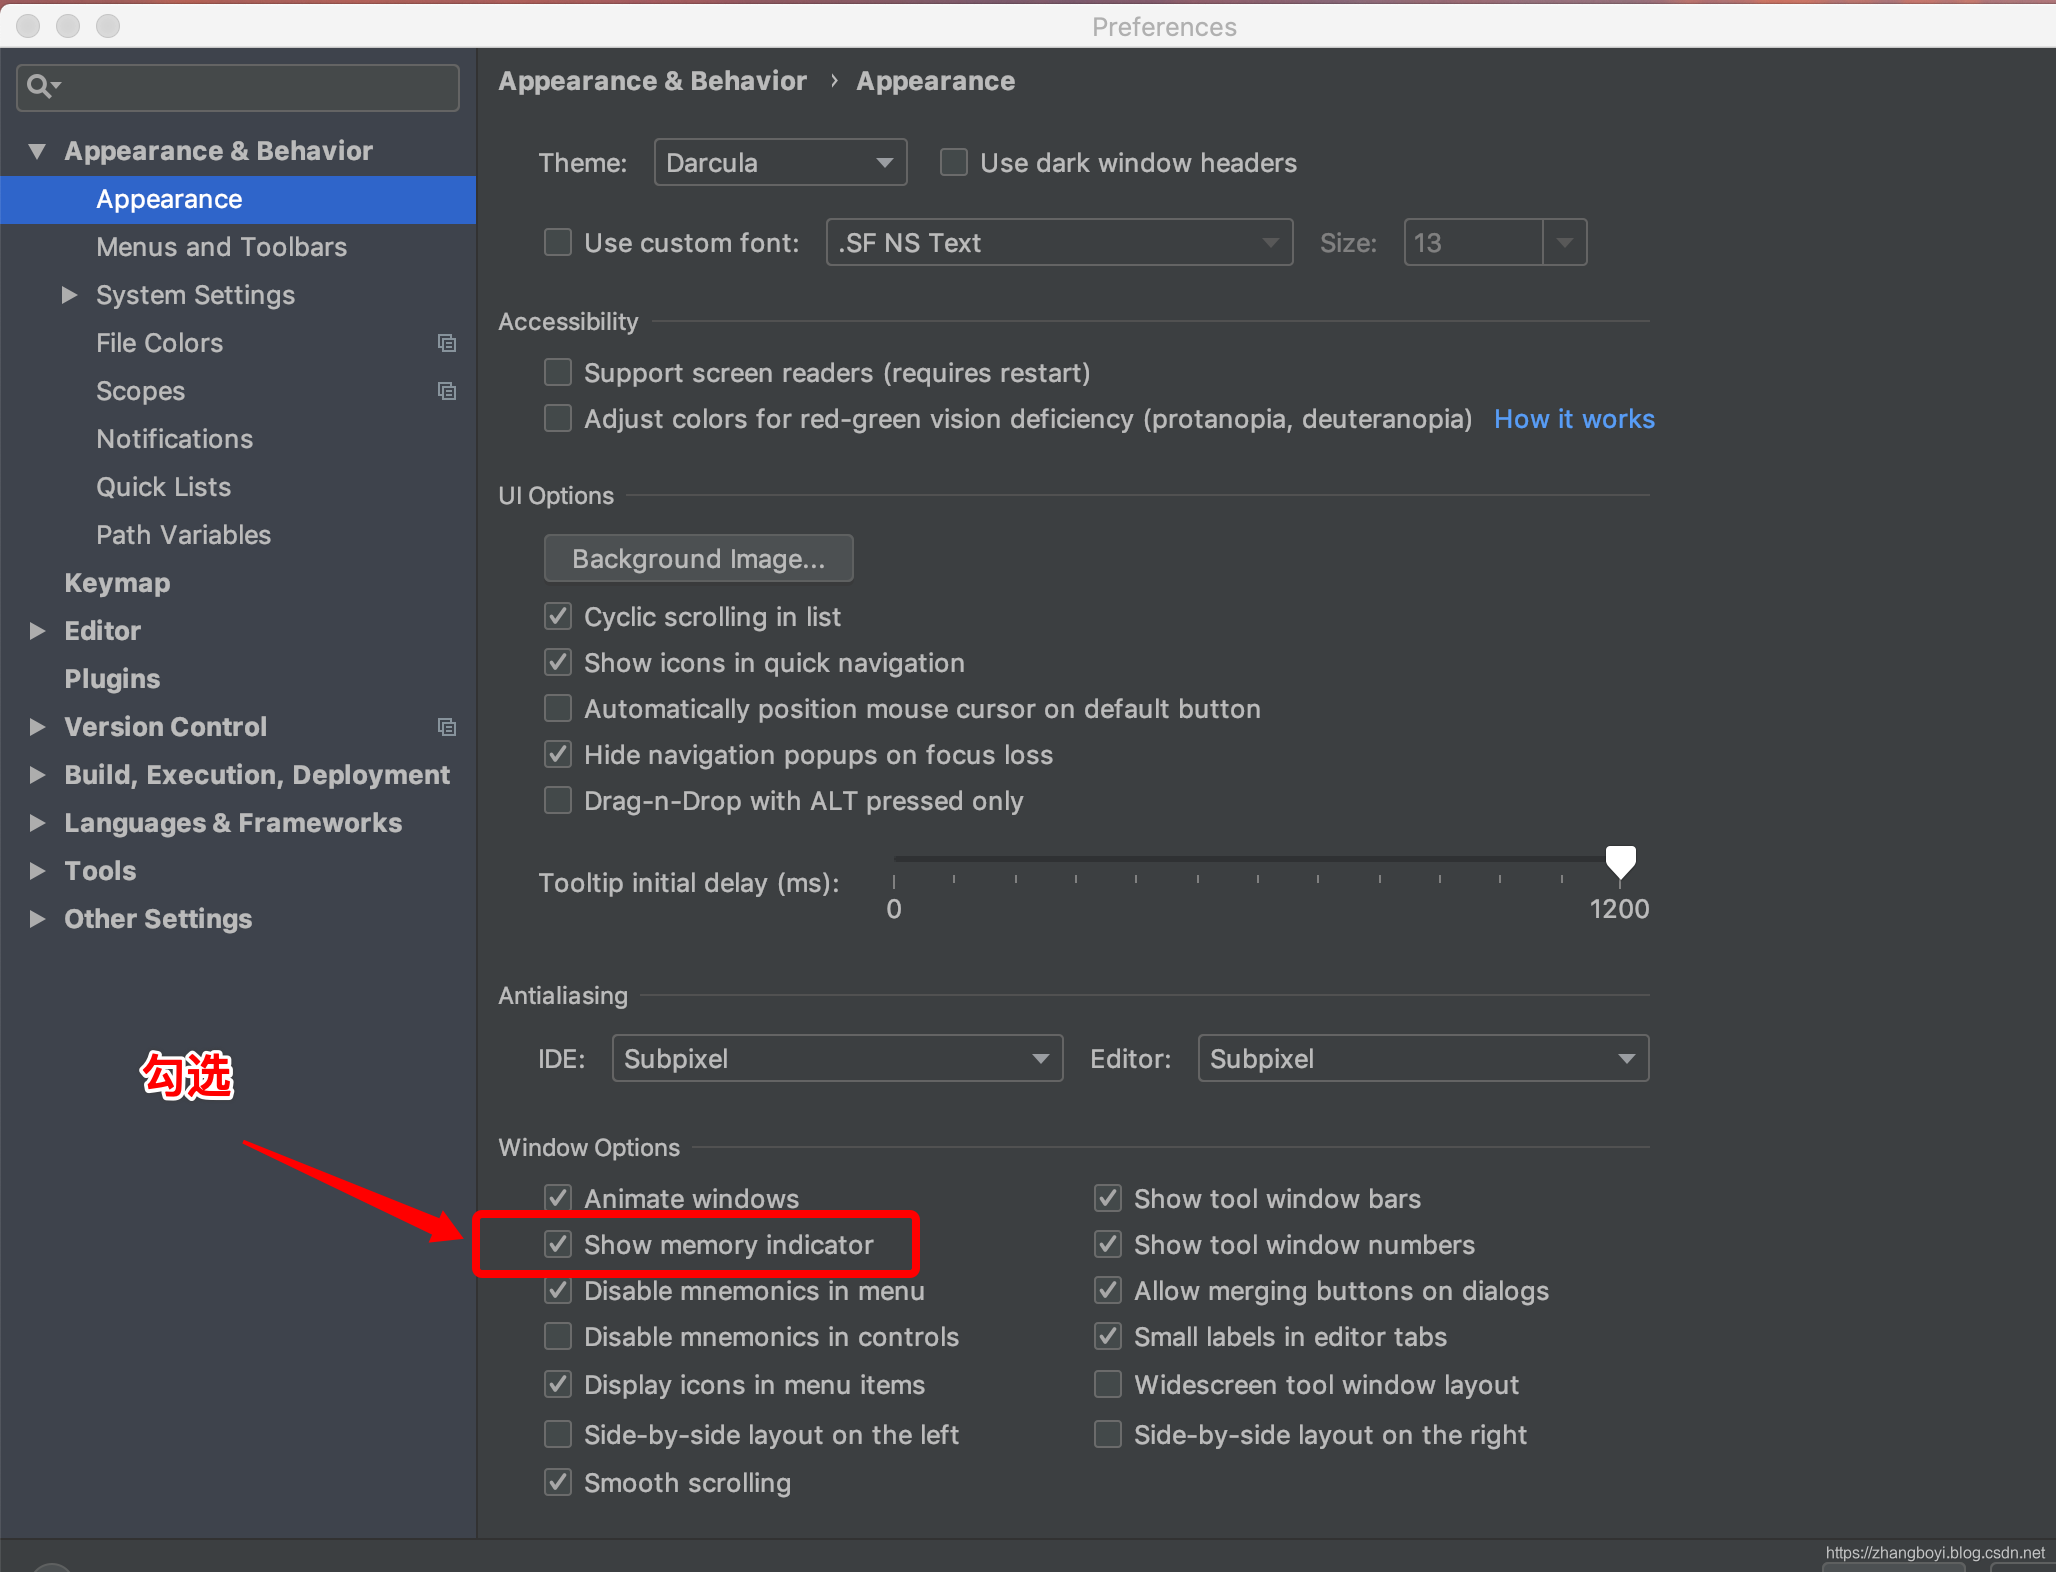
Task: Click the copy icon next to File Colors
Action: click(x=447, y=343)
